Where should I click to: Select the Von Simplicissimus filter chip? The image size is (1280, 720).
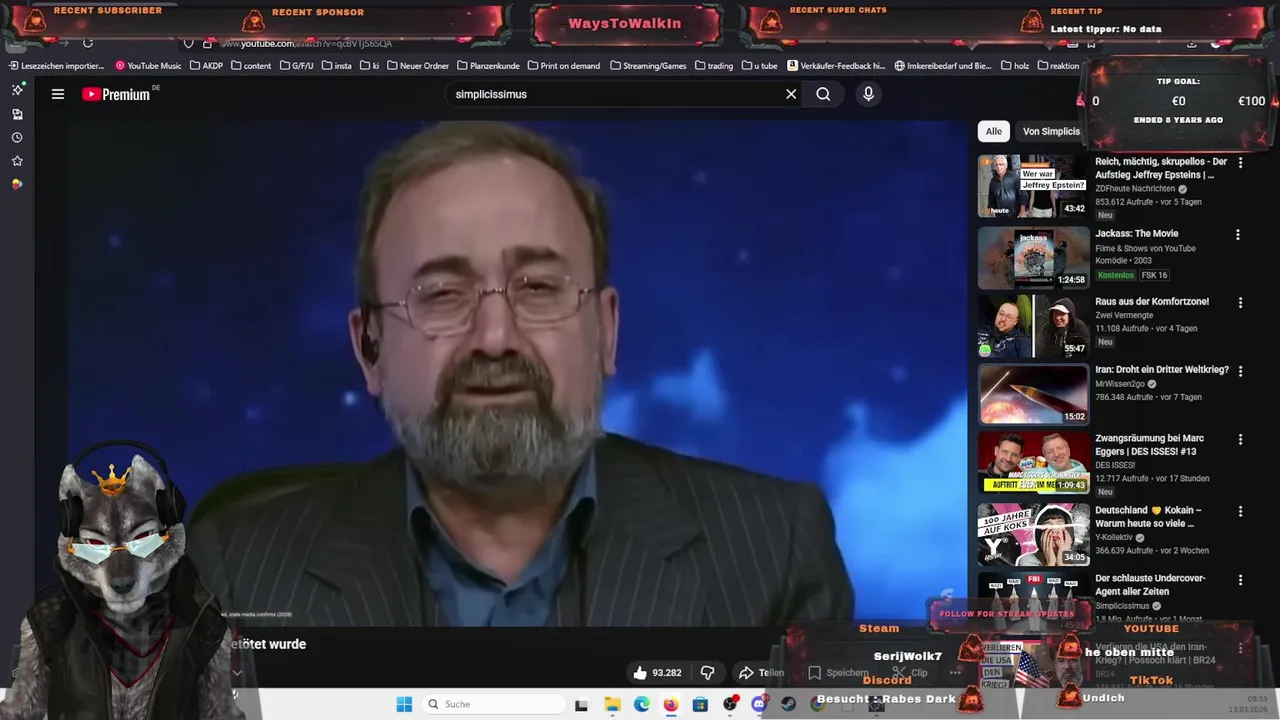[x=1051, y=131]
